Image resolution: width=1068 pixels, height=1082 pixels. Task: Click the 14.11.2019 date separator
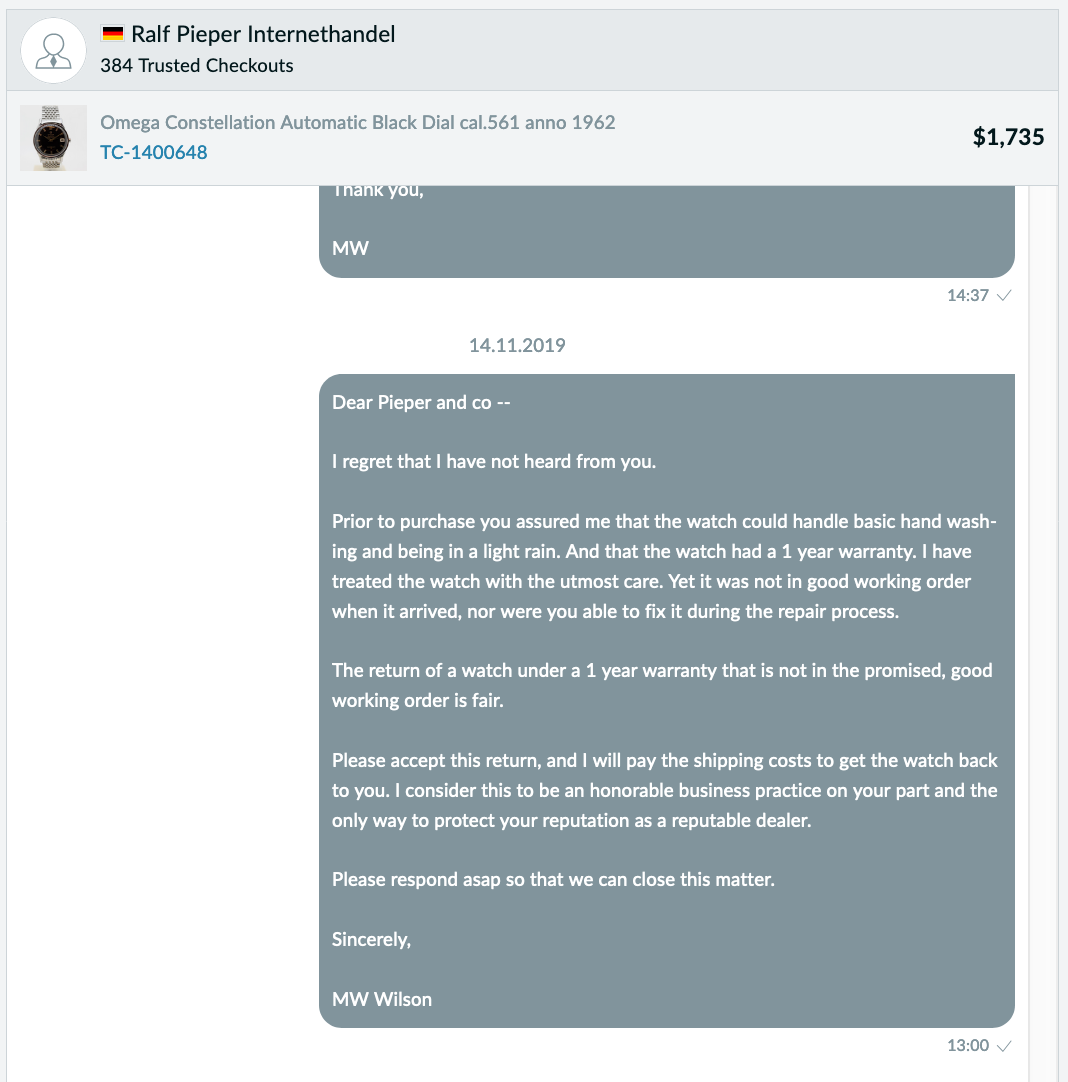click(x=517, y=345)
